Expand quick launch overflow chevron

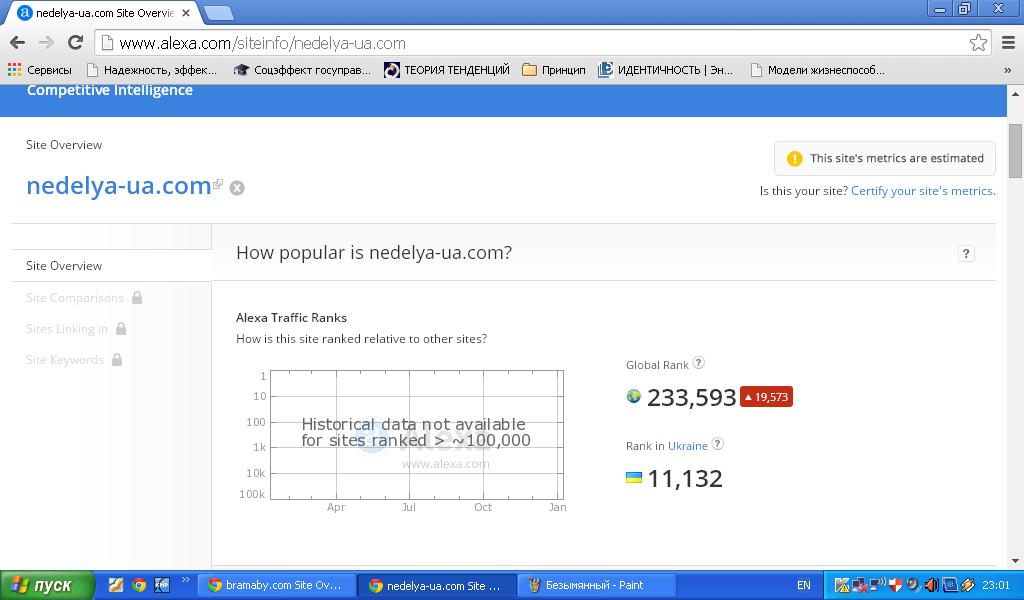click(185, 580)
